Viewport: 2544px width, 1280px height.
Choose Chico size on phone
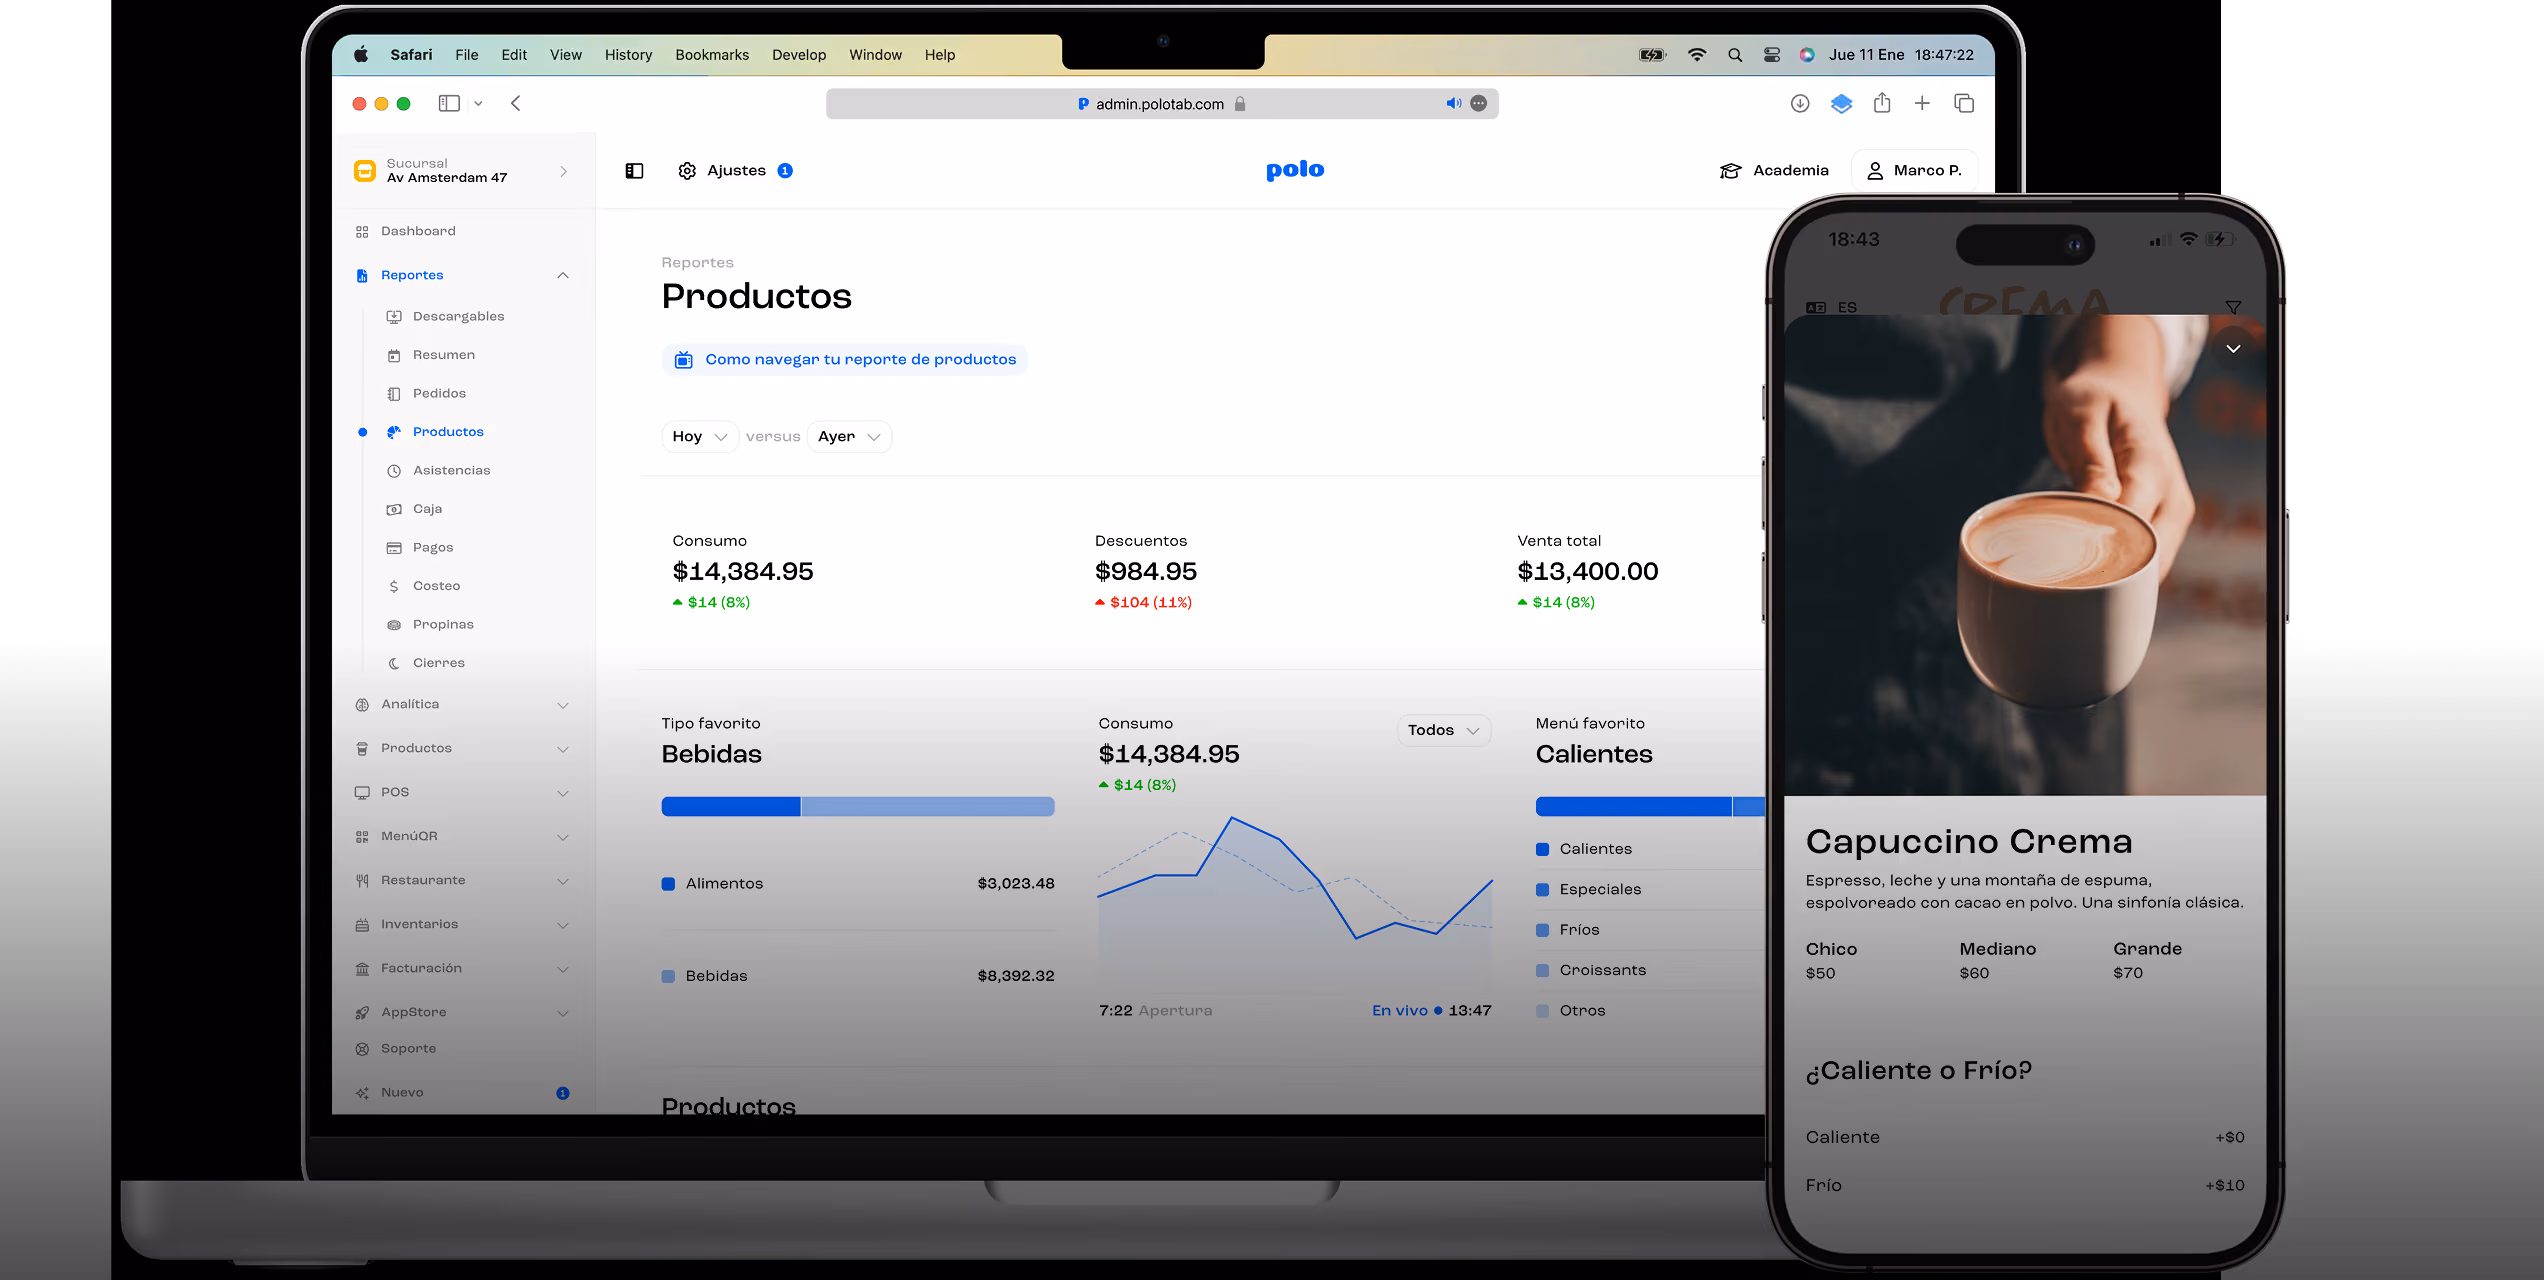pos(1831,960)
